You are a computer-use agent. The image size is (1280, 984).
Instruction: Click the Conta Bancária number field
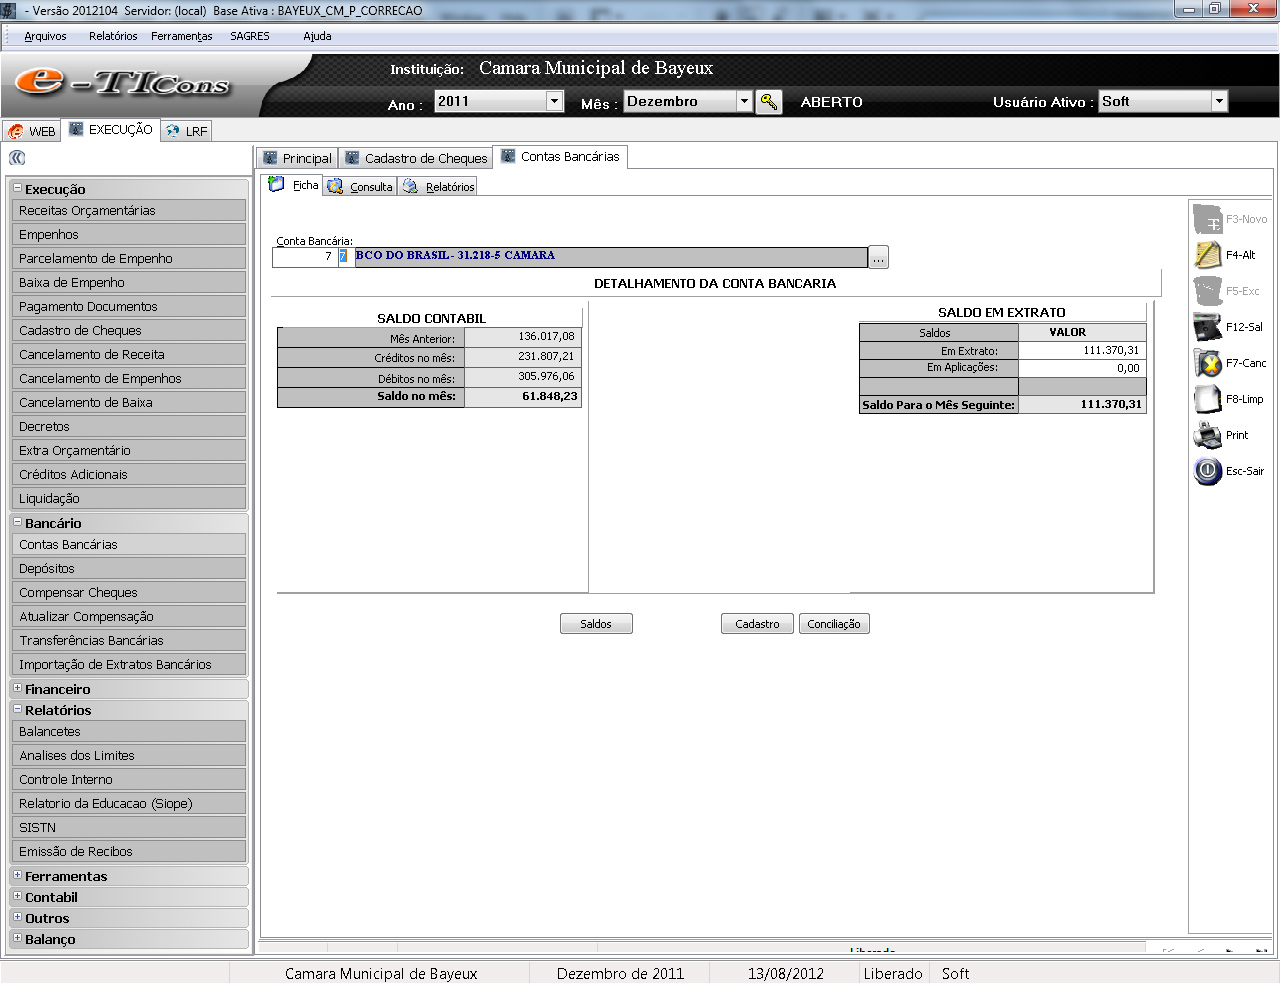304,257
